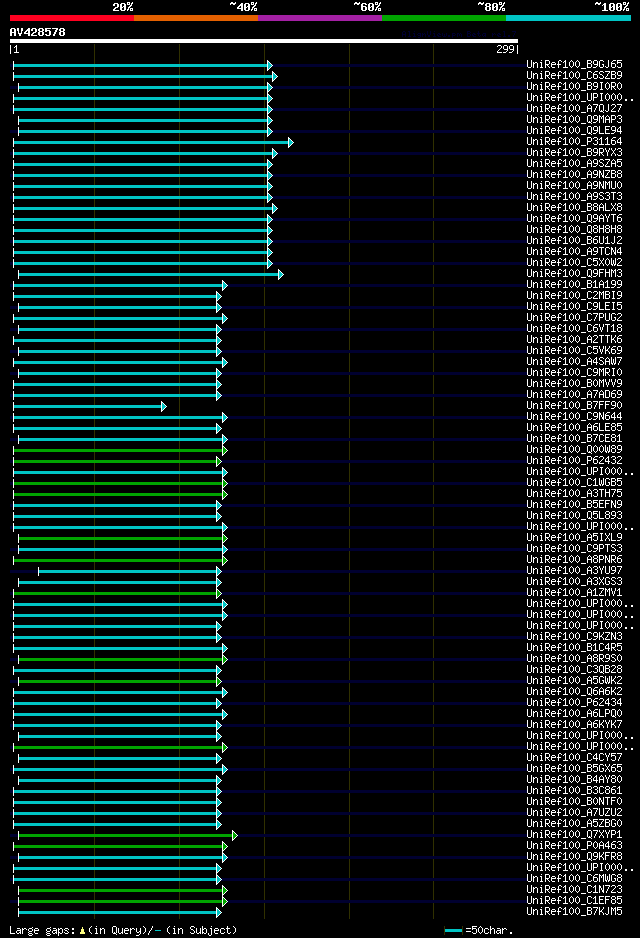Click the green alignment bar for Q7XYP1
The width and height of the screenshot is (640, 938).
128,836
